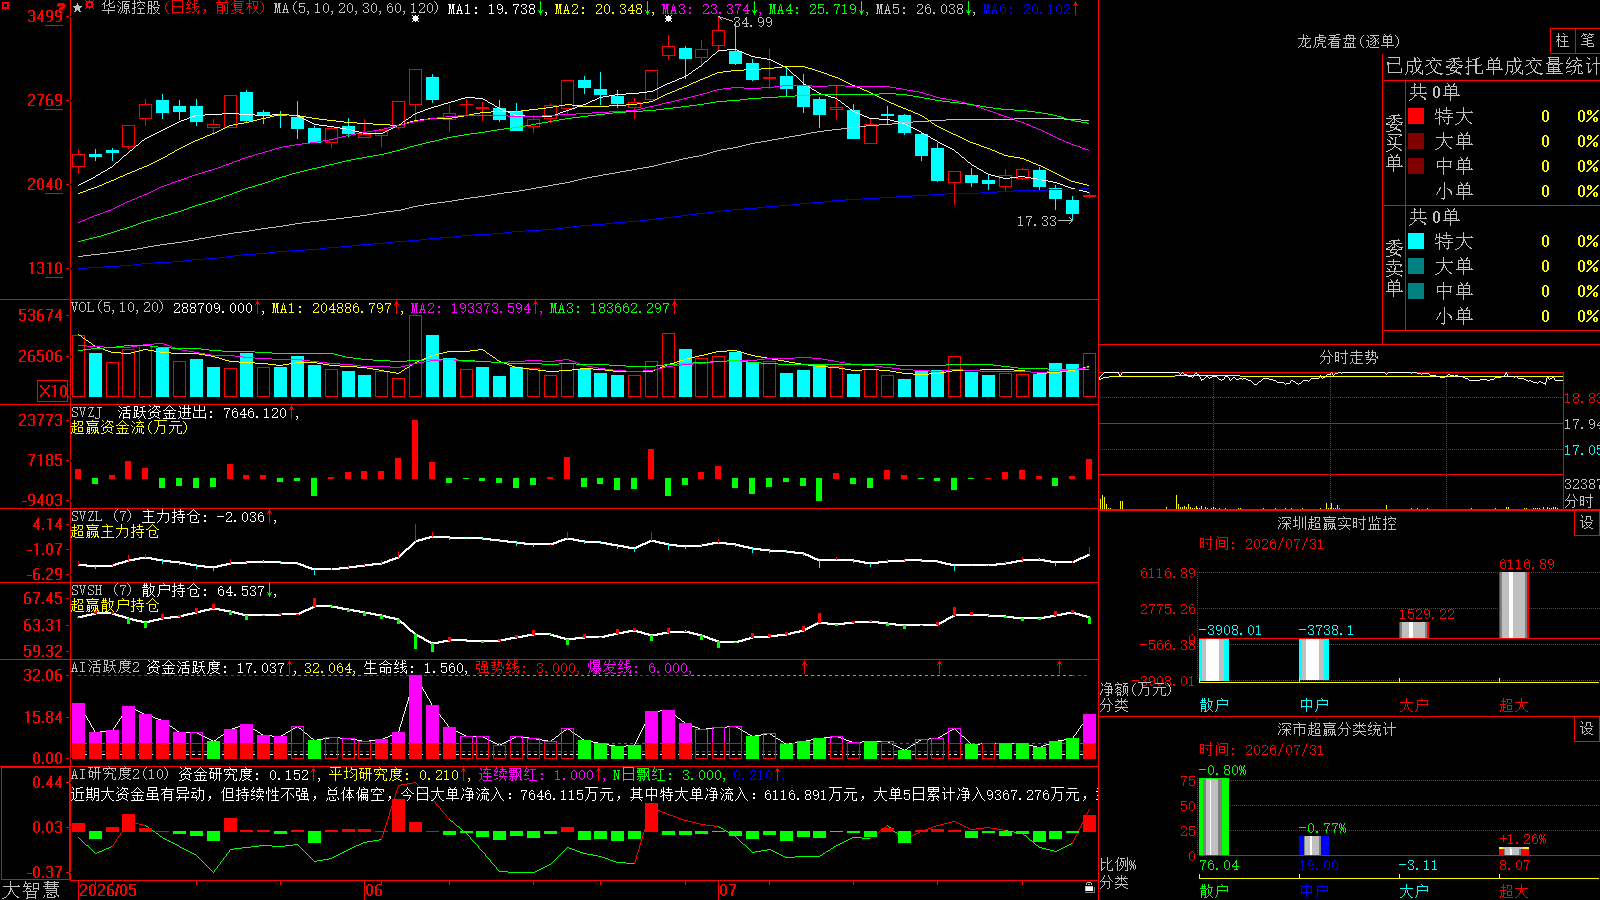Click the 爆发线: 6.000 label
Viewport: 1600px width, 900px height.
[x=638, y=667]
